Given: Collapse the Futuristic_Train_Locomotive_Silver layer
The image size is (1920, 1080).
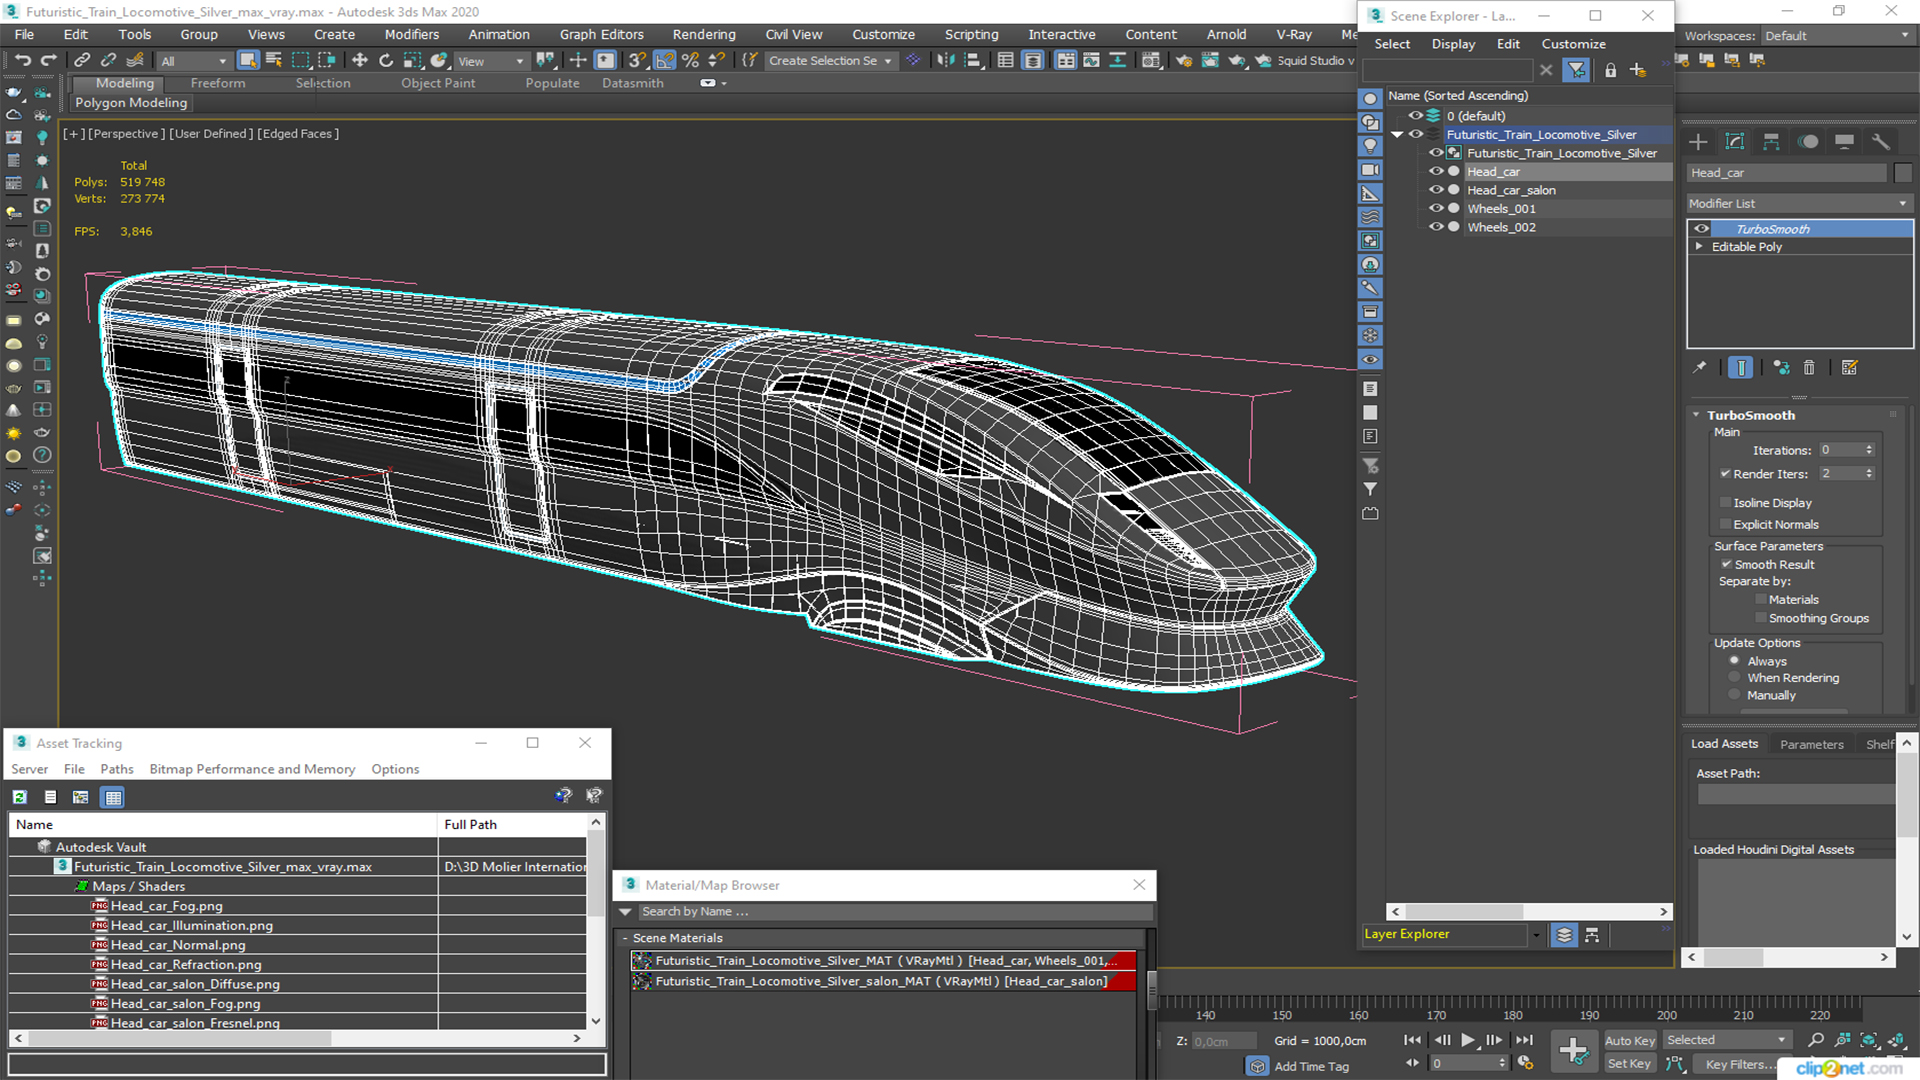Looking at the screenshot, I should point(1397,135).
